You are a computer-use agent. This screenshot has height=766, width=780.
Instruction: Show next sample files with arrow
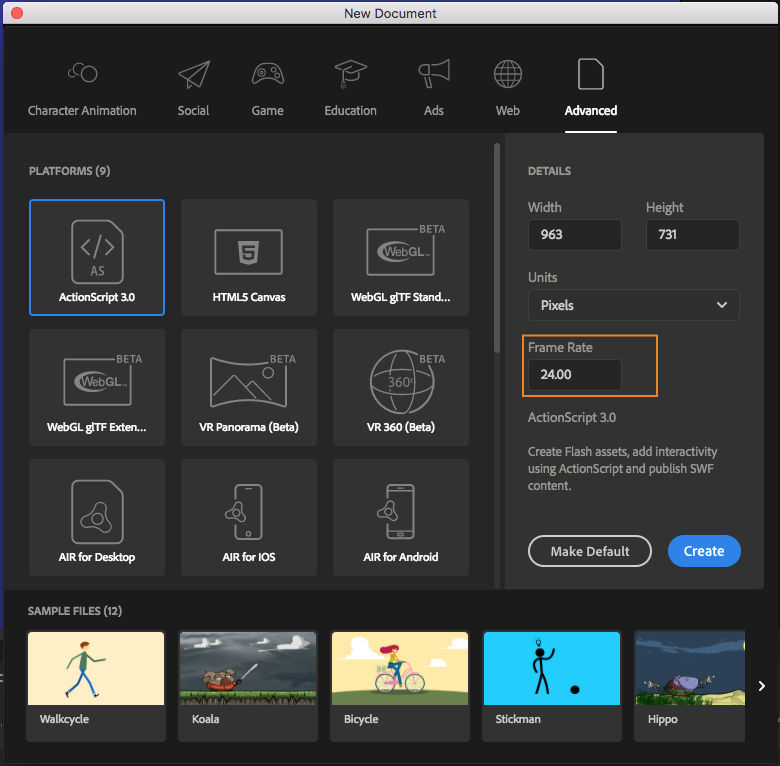pyautogui.click(x=762, y=686)
